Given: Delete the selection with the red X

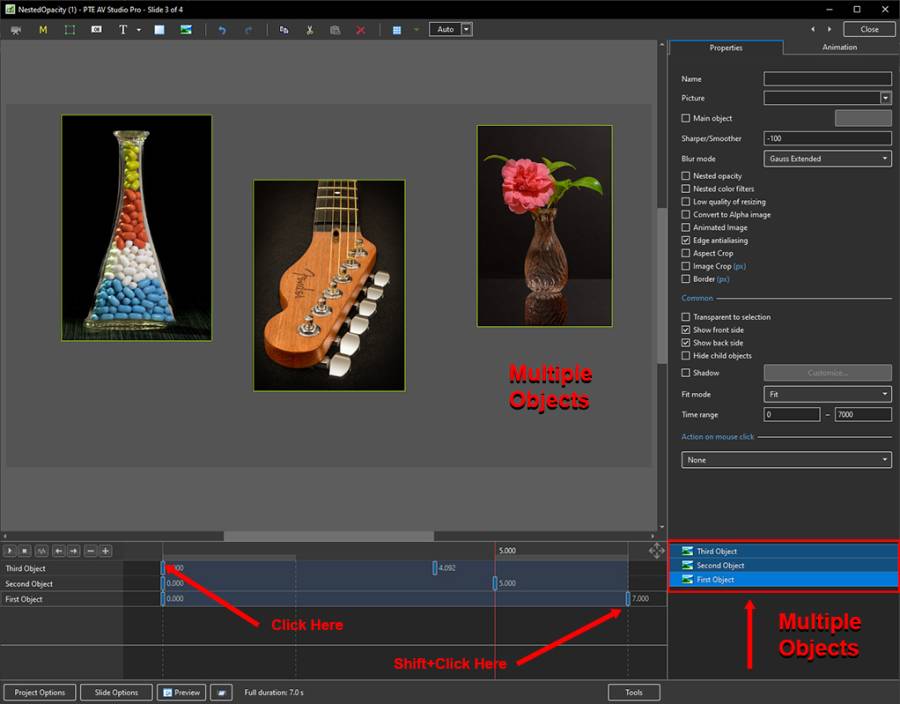Looking at the screenshot, I should [x=360, y=30].
